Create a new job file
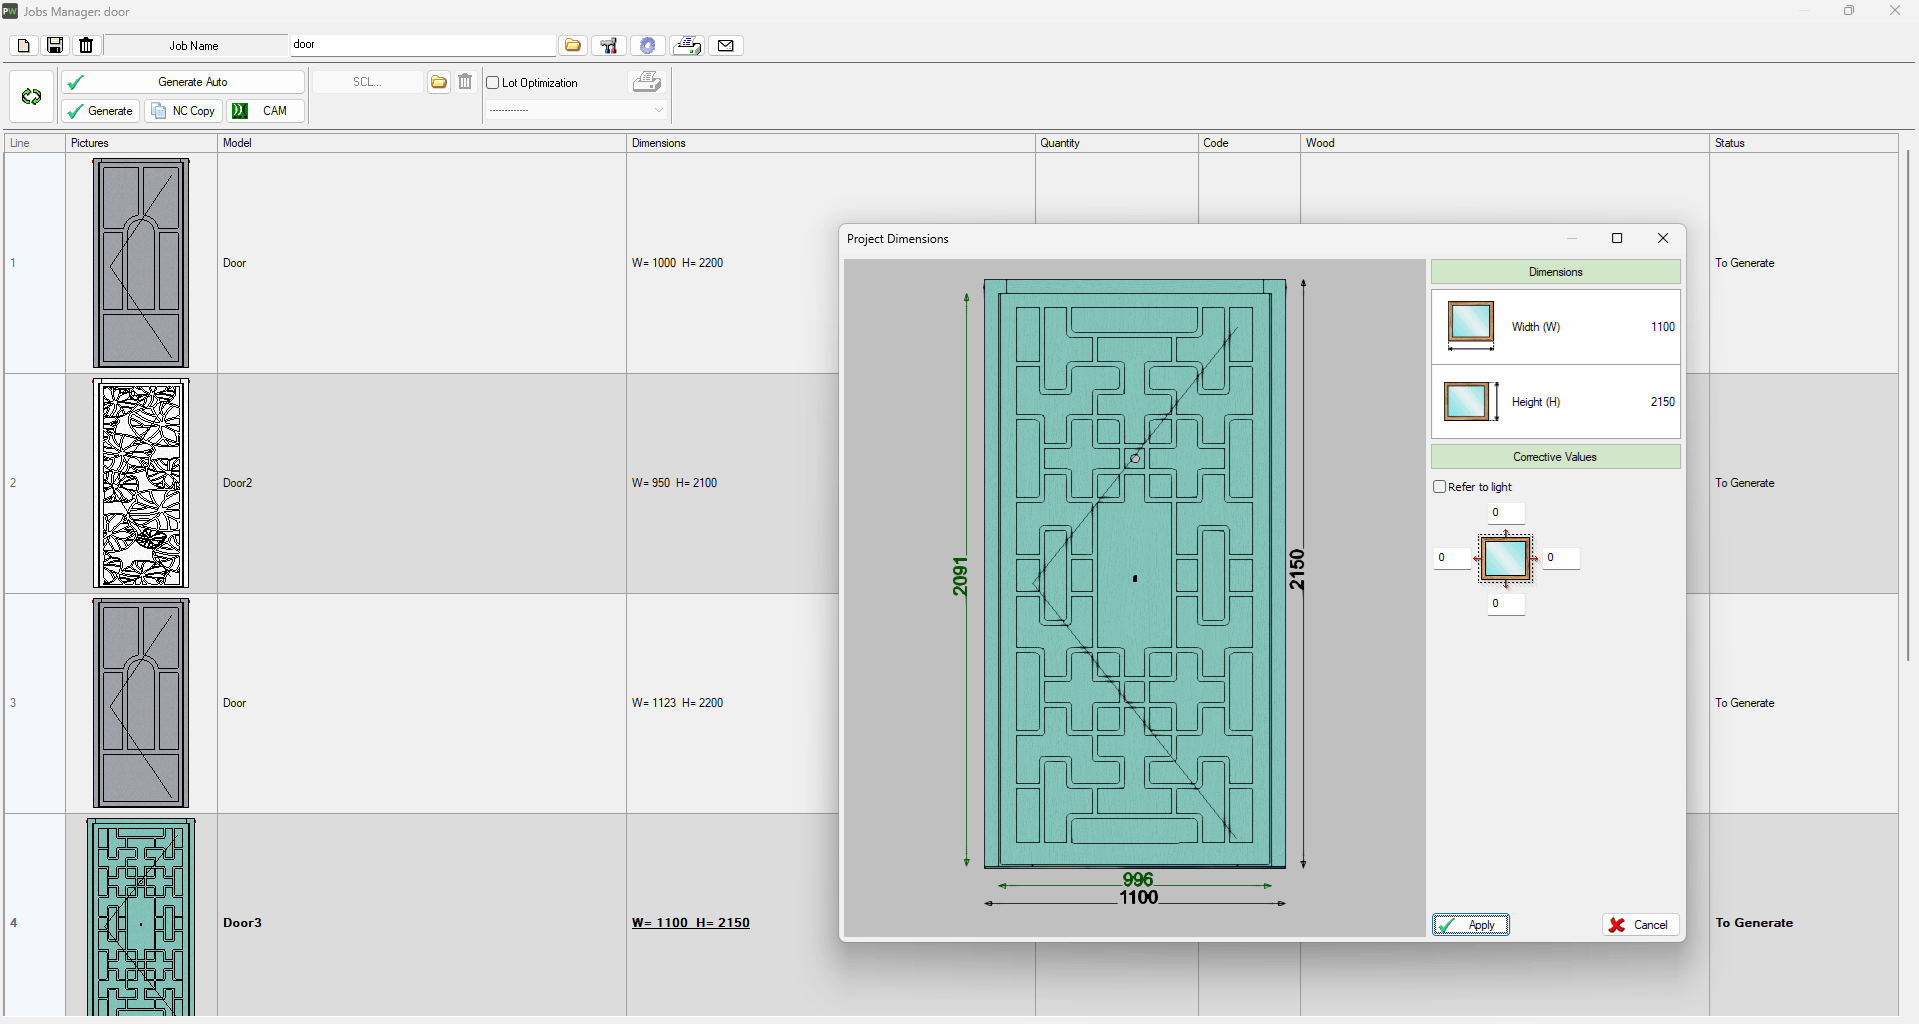 [24, 46]
